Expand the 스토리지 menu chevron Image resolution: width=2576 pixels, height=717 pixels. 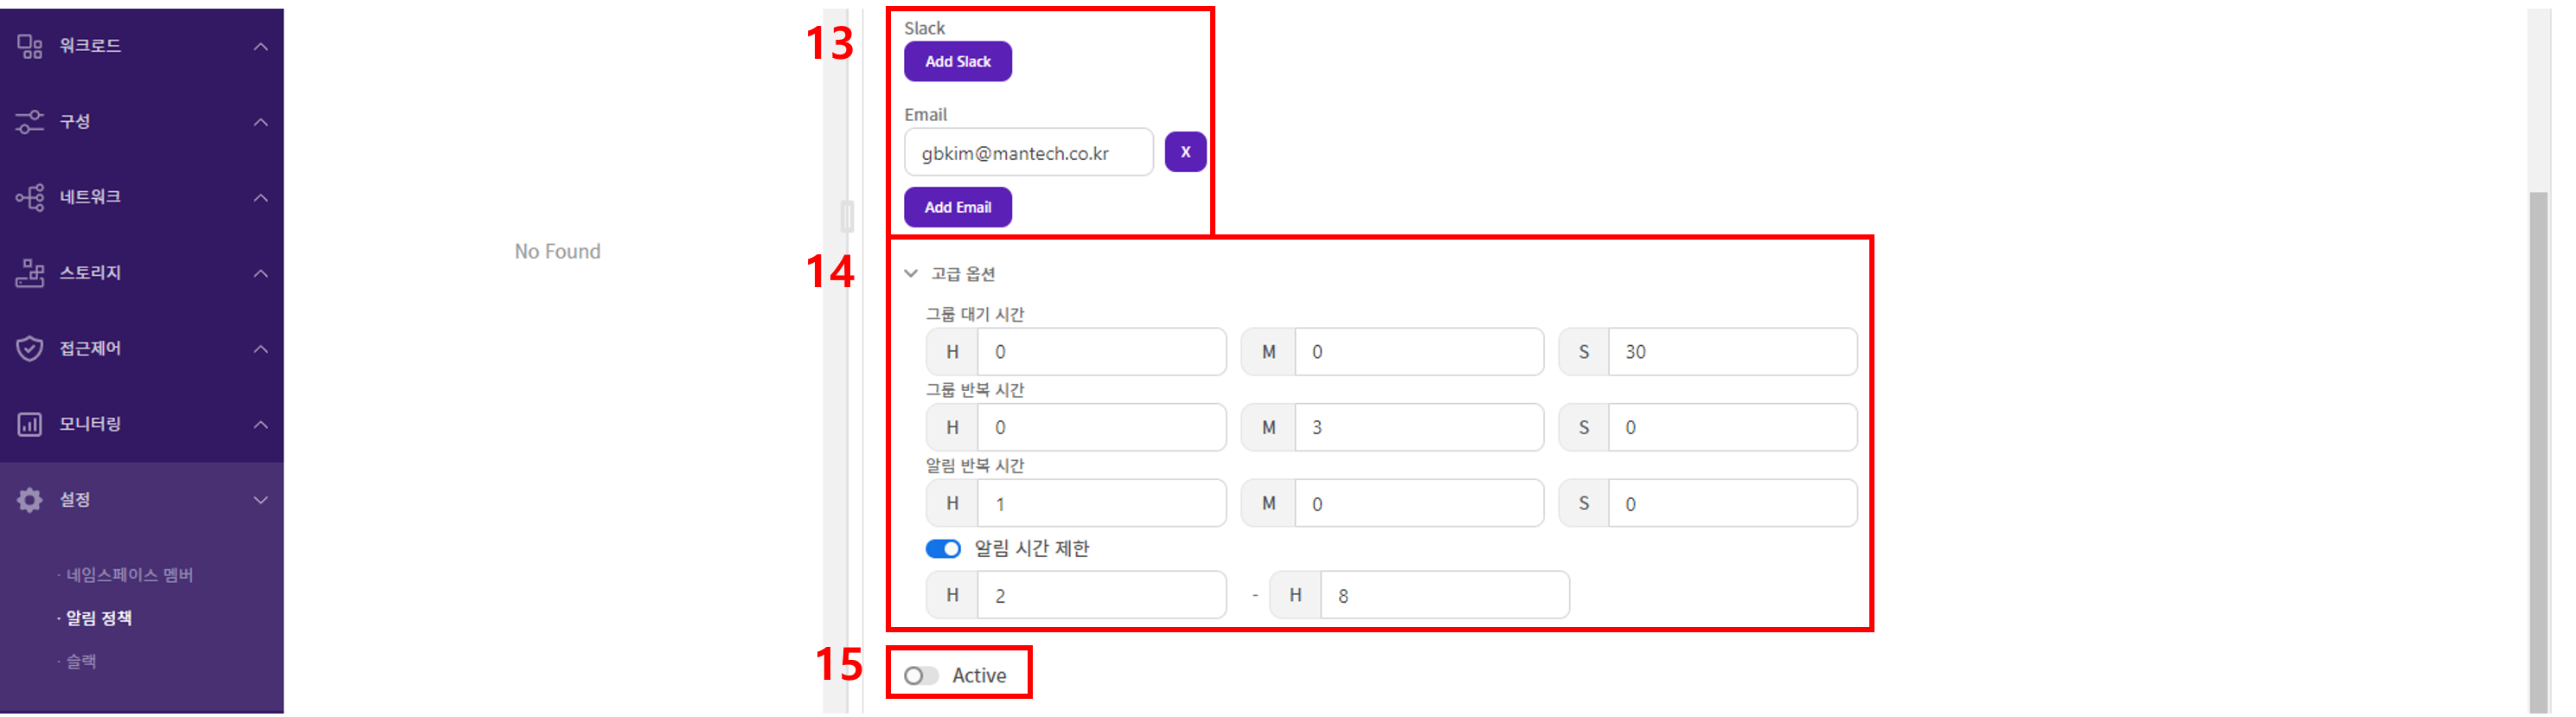coord(261,273)
